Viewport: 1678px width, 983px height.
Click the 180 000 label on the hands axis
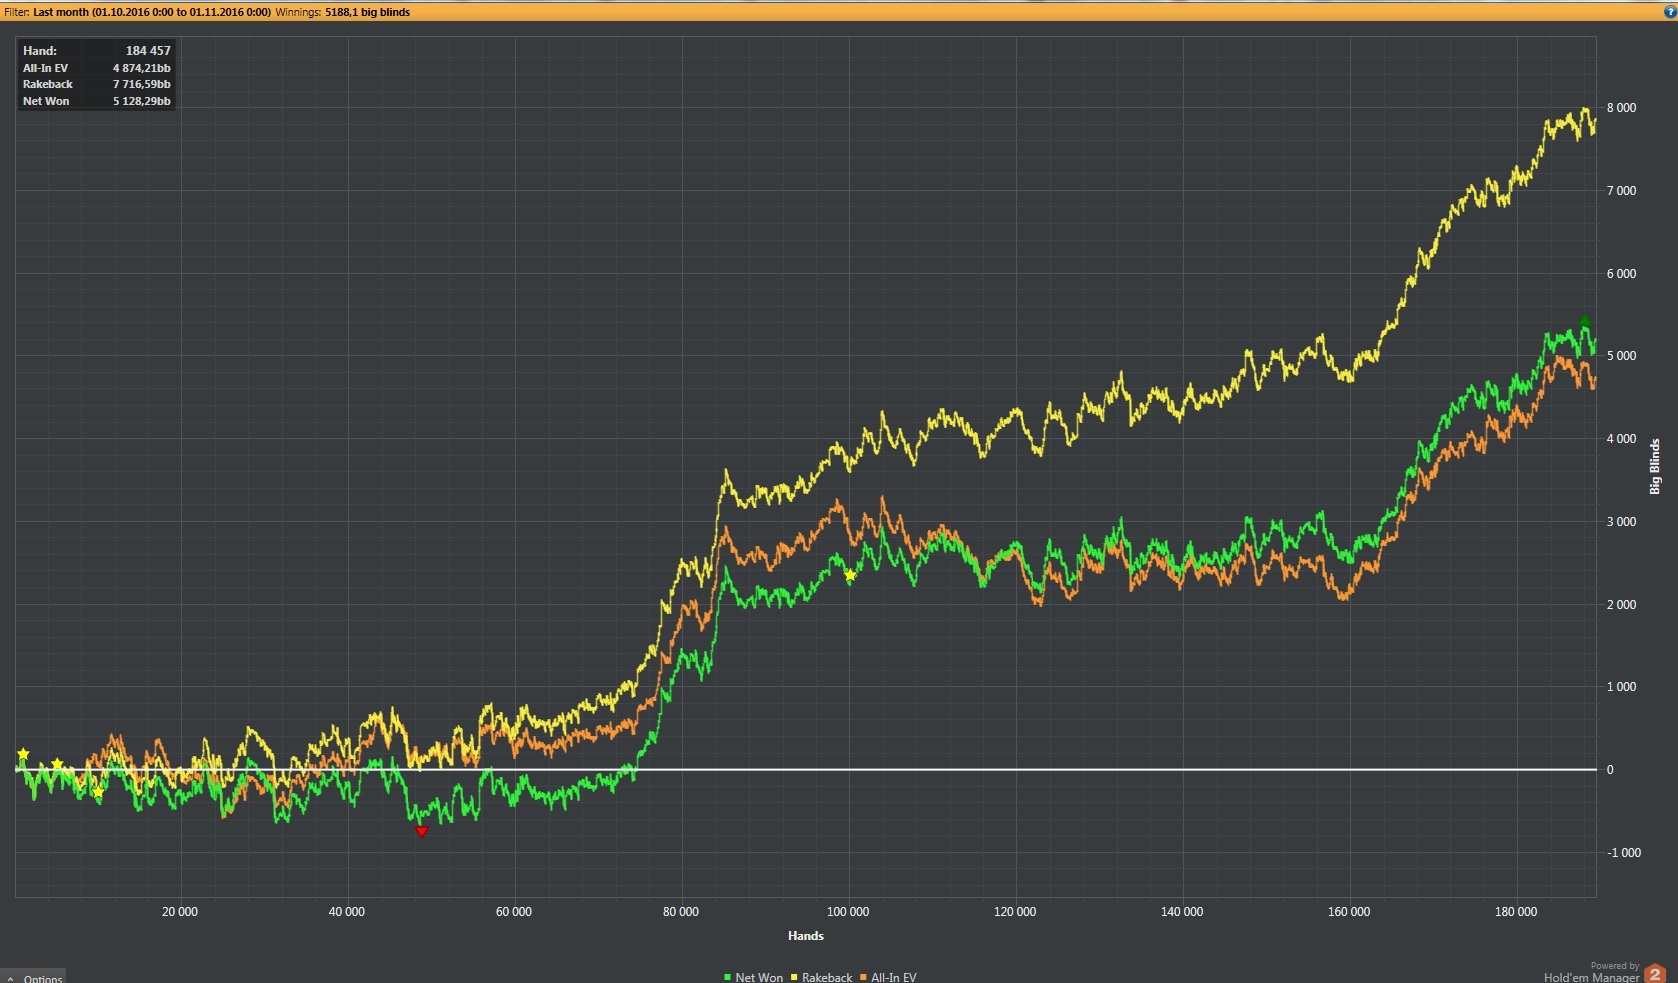pyautogui.click(x=1516, y=911)
